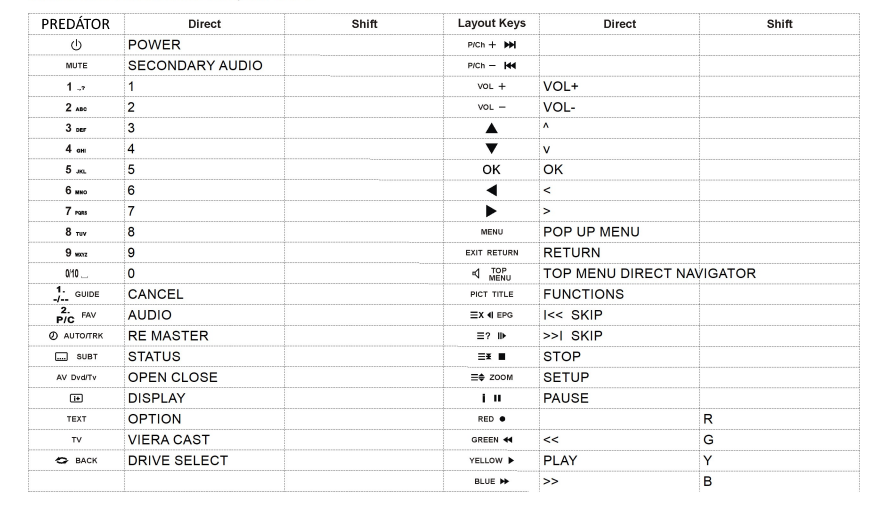Screen dimensions: 873x508
Task: Click the BLUE fast-forward key cell
Action: (491, 481)
